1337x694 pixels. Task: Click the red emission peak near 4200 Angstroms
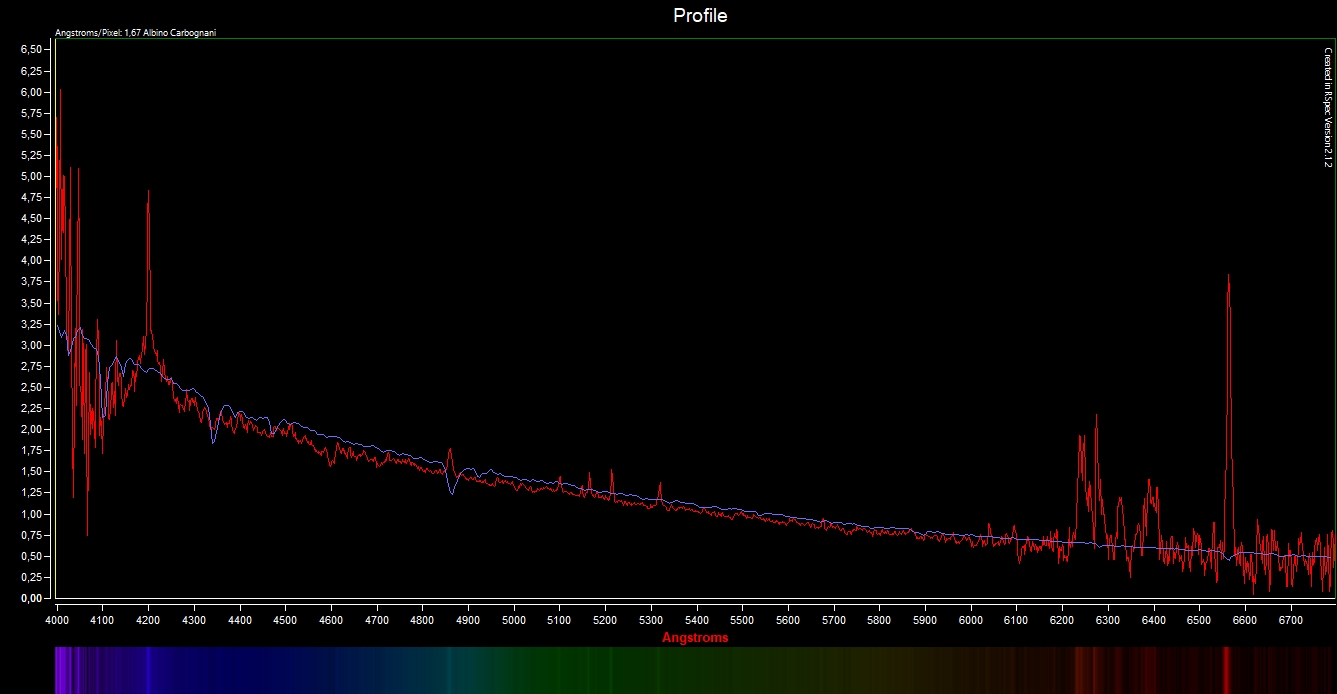pyautogui.click(x=148, y=195)
